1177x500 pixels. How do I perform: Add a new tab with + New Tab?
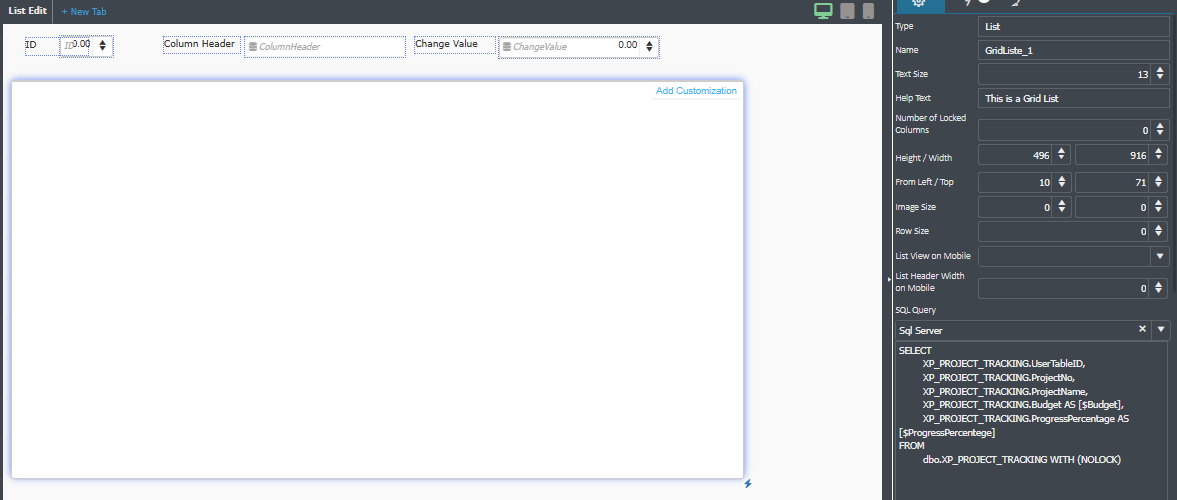tap(84, 11)
